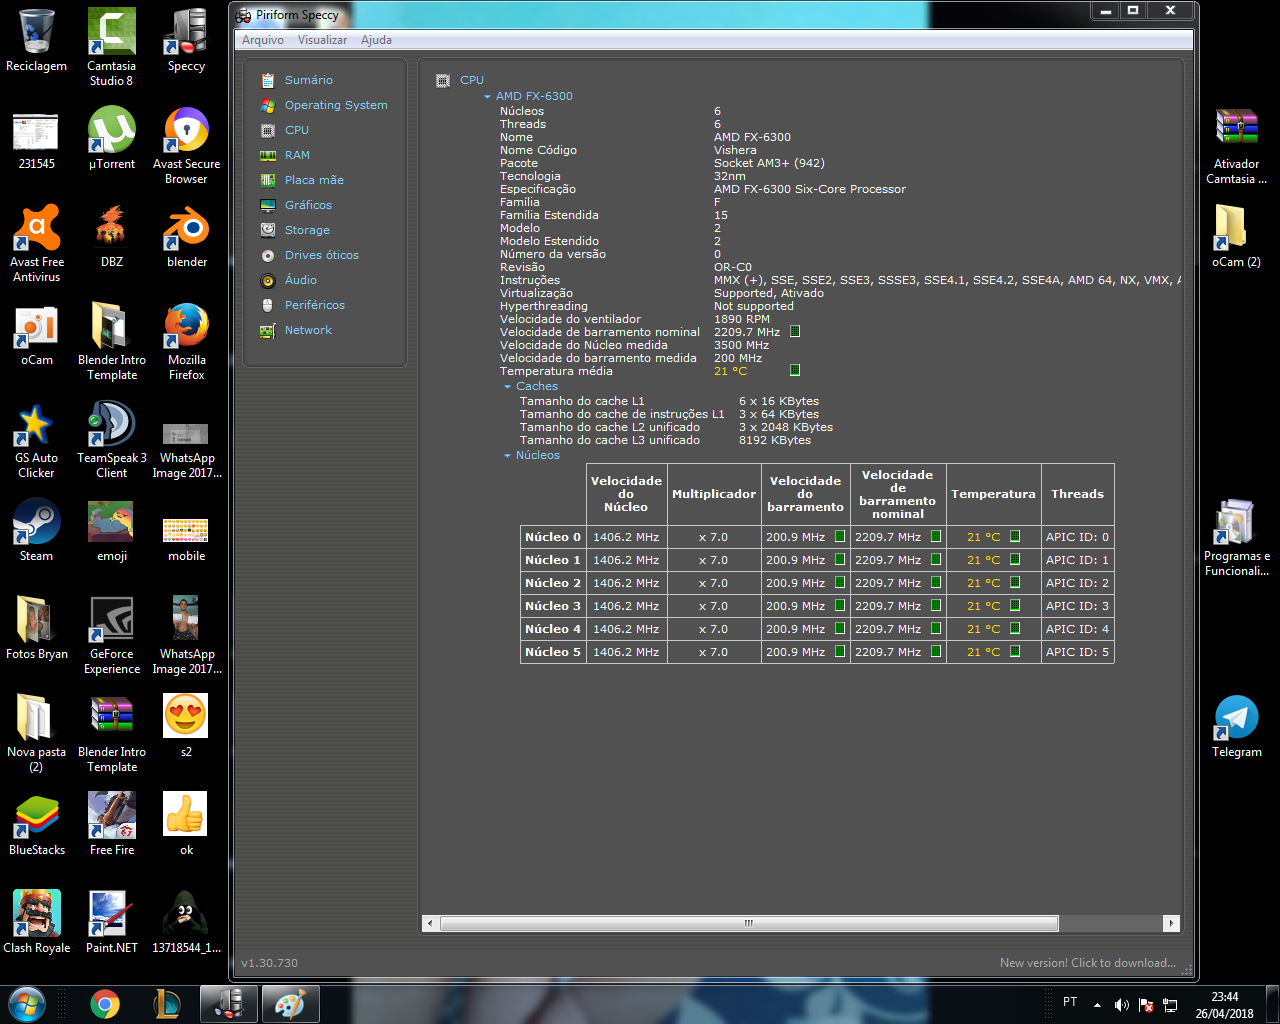
Task: Click New version download link
Action: coord(1088,963)
